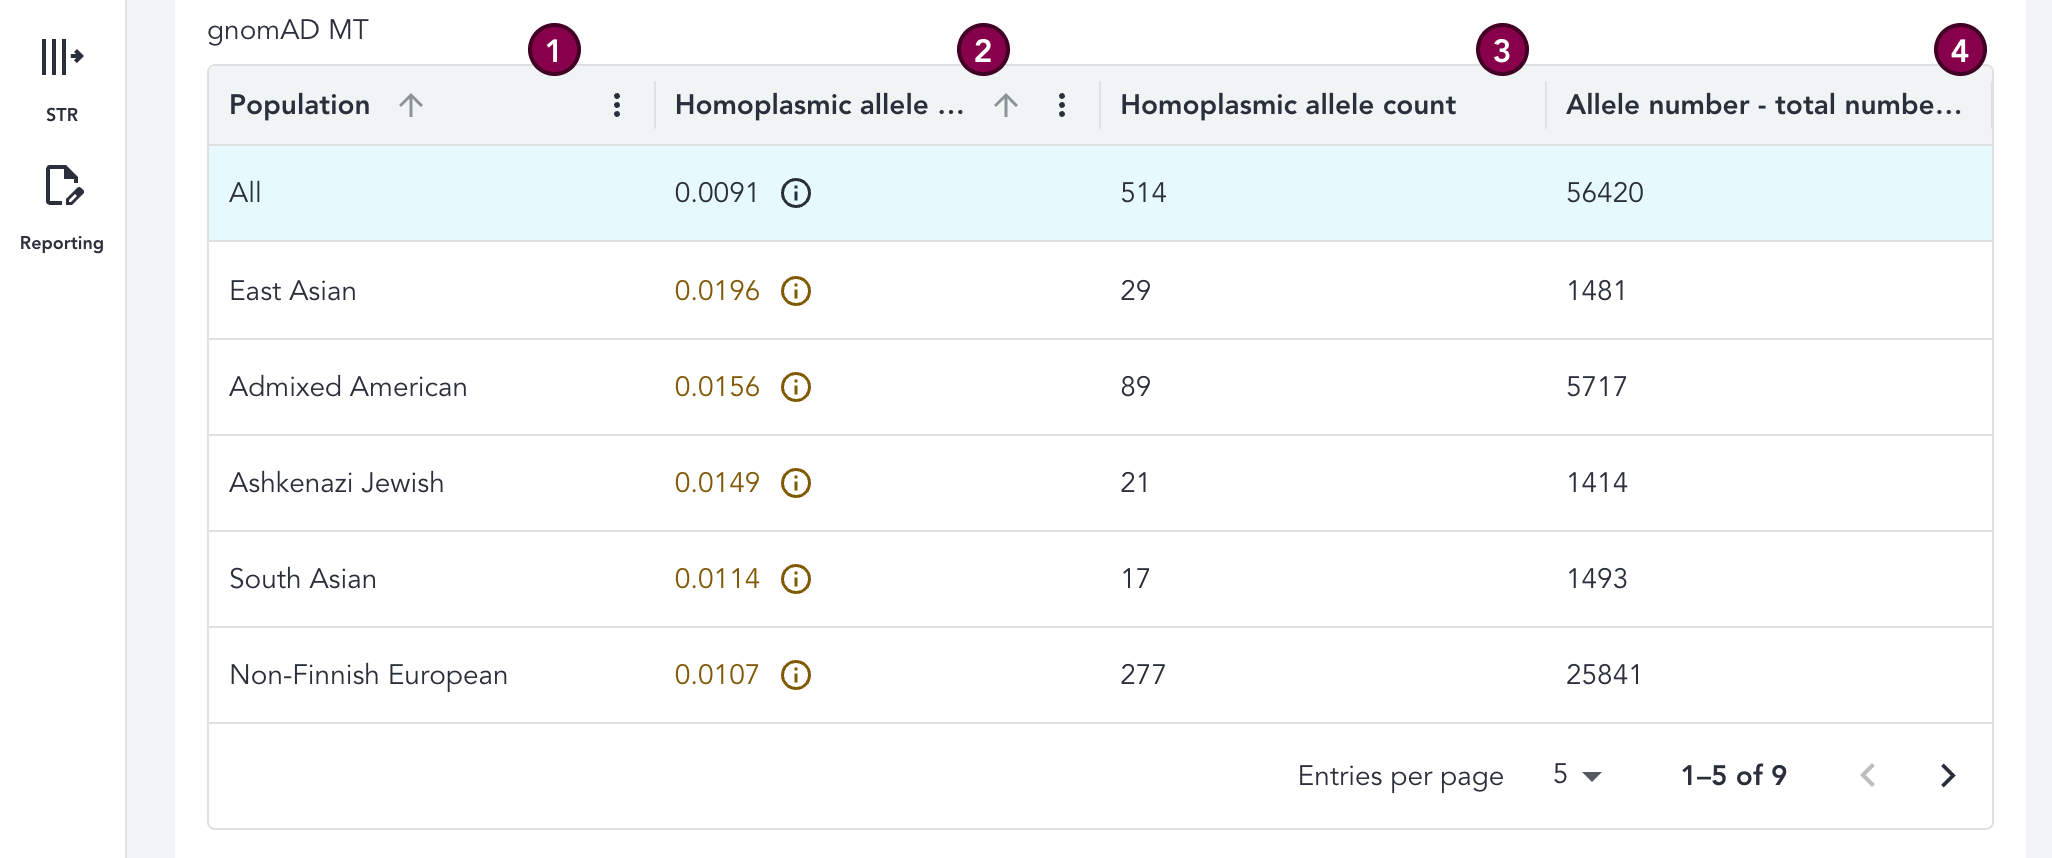The height and width of the screenshot is (858, 2052).
Task: Open Population column options menu
Action: pyautogui.click(x=617, y=105)
